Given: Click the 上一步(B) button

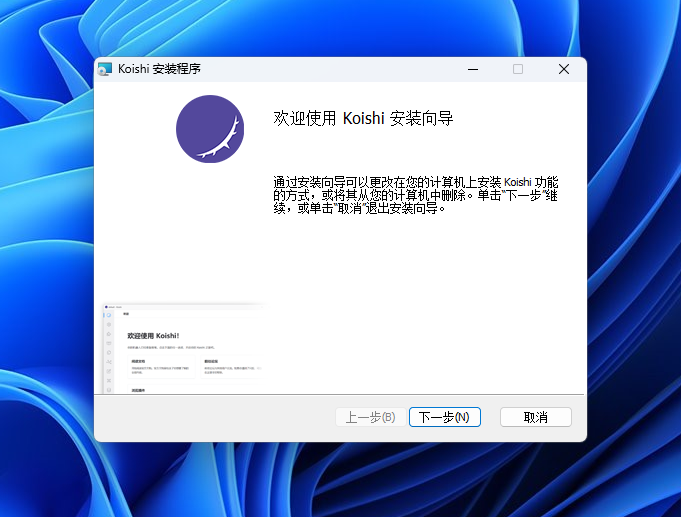Looking at the screenshot, I should click(x=370, y=417).
